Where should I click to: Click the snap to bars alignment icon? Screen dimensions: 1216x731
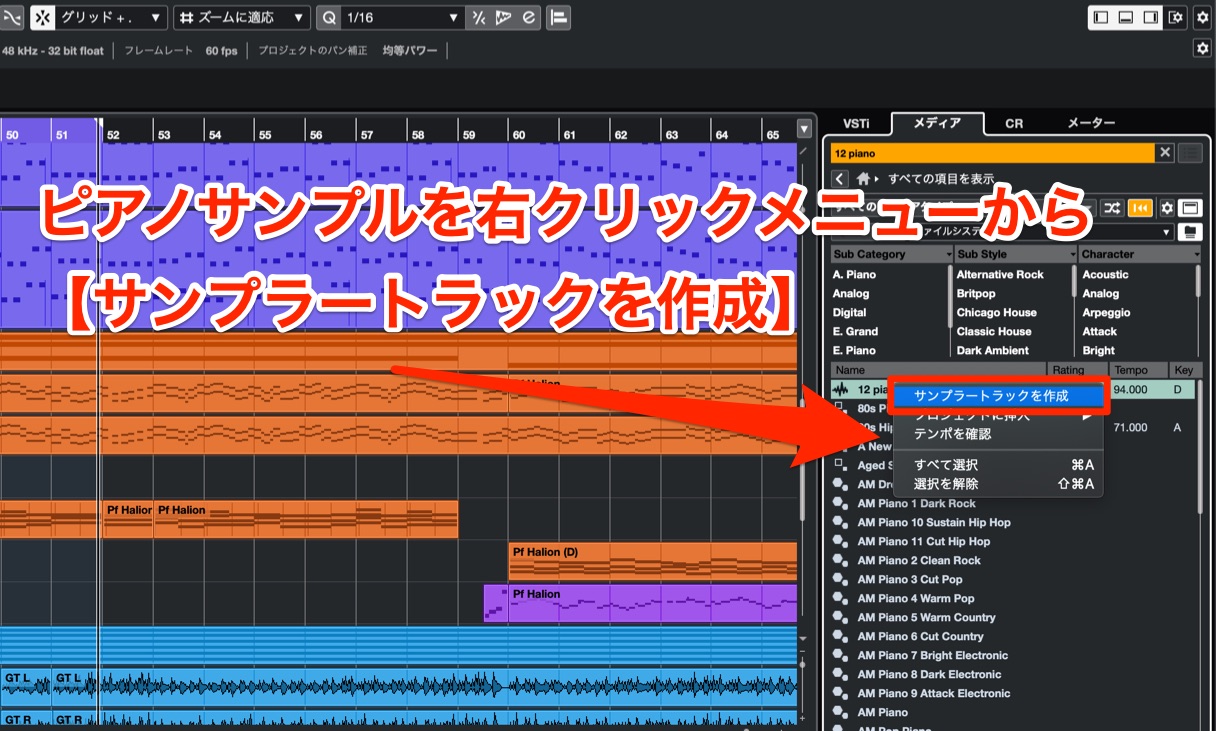tap(558, 17)
